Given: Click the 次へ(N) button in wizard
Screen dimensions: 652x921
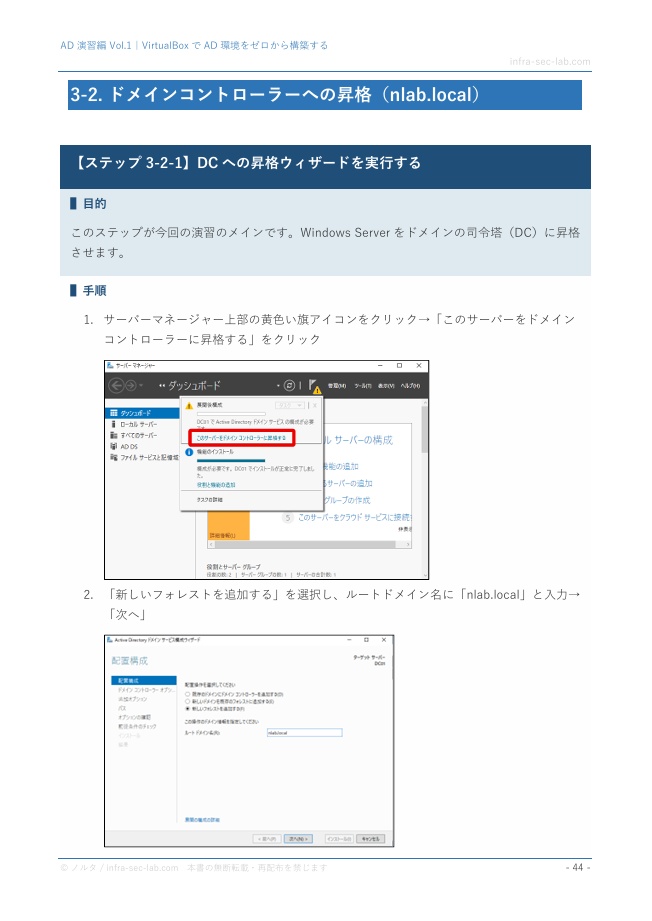Looking at the screenshot, I should 298,839.
